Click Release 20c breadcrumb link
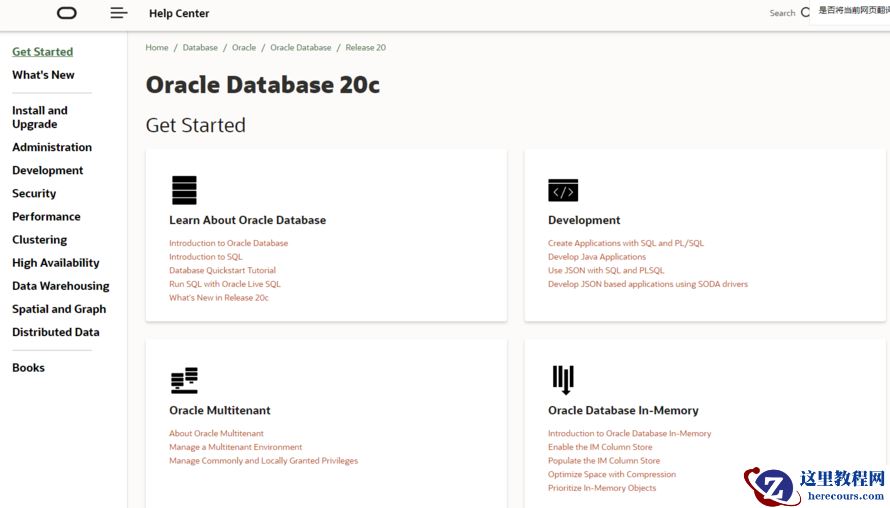Viewport: 890px width, 508px height. click(x=366, y=47)
